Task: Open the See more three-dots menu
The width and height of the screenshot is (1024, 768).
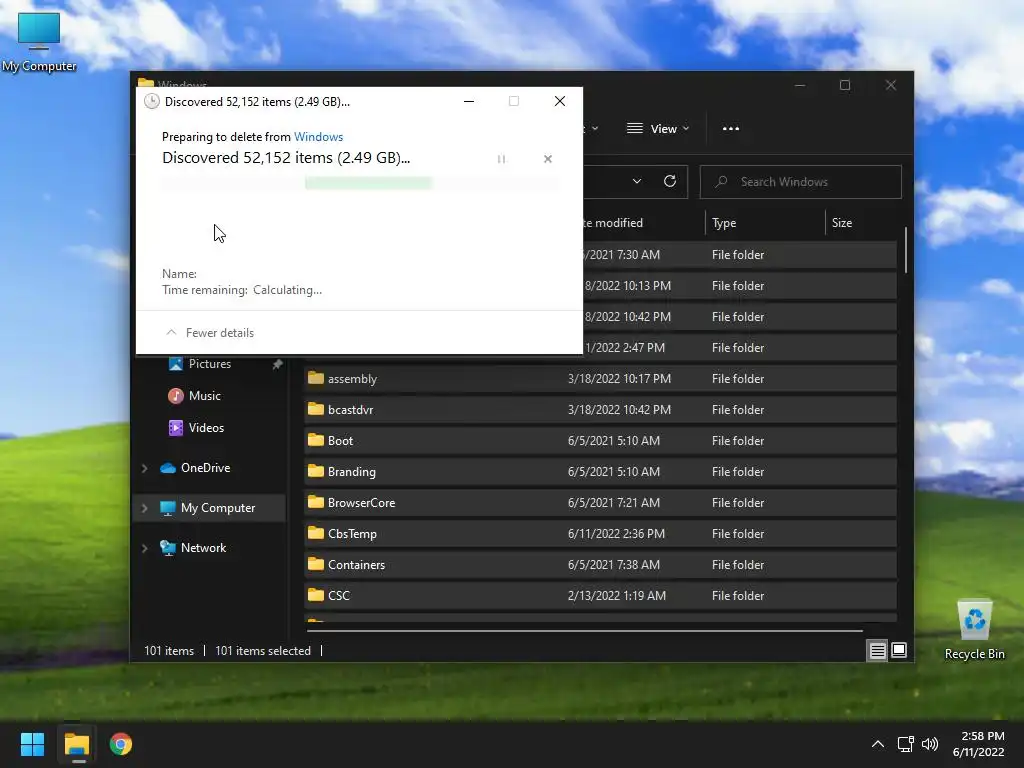Action: tap(731, 129)
